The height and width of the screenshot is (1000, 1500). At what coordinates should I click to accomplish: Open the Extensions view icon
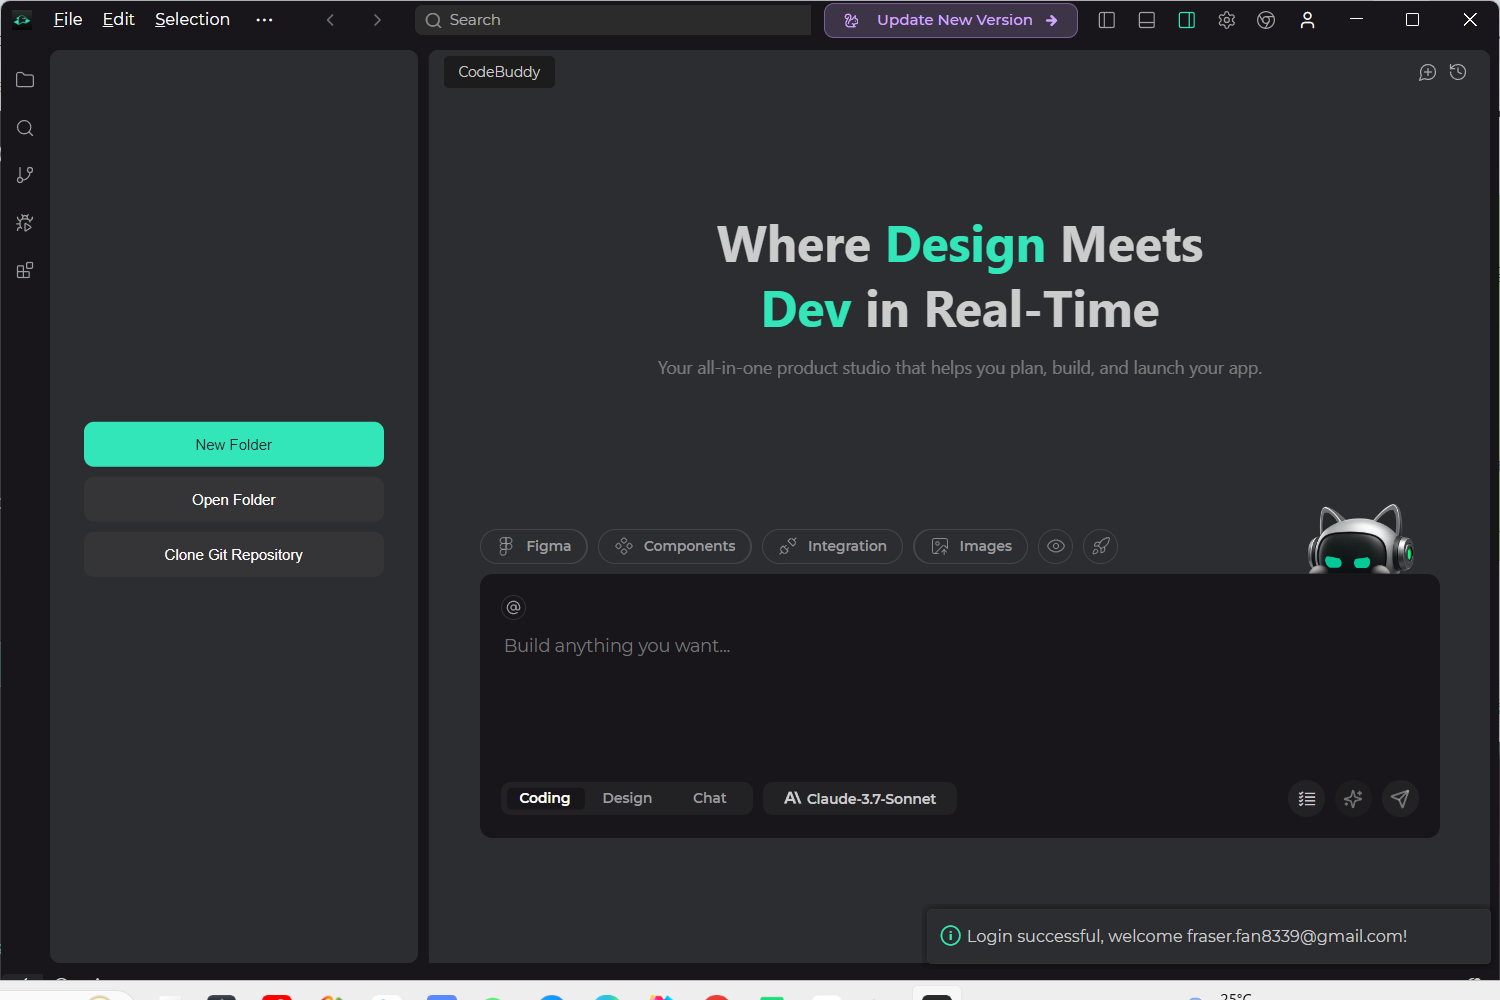25,270
